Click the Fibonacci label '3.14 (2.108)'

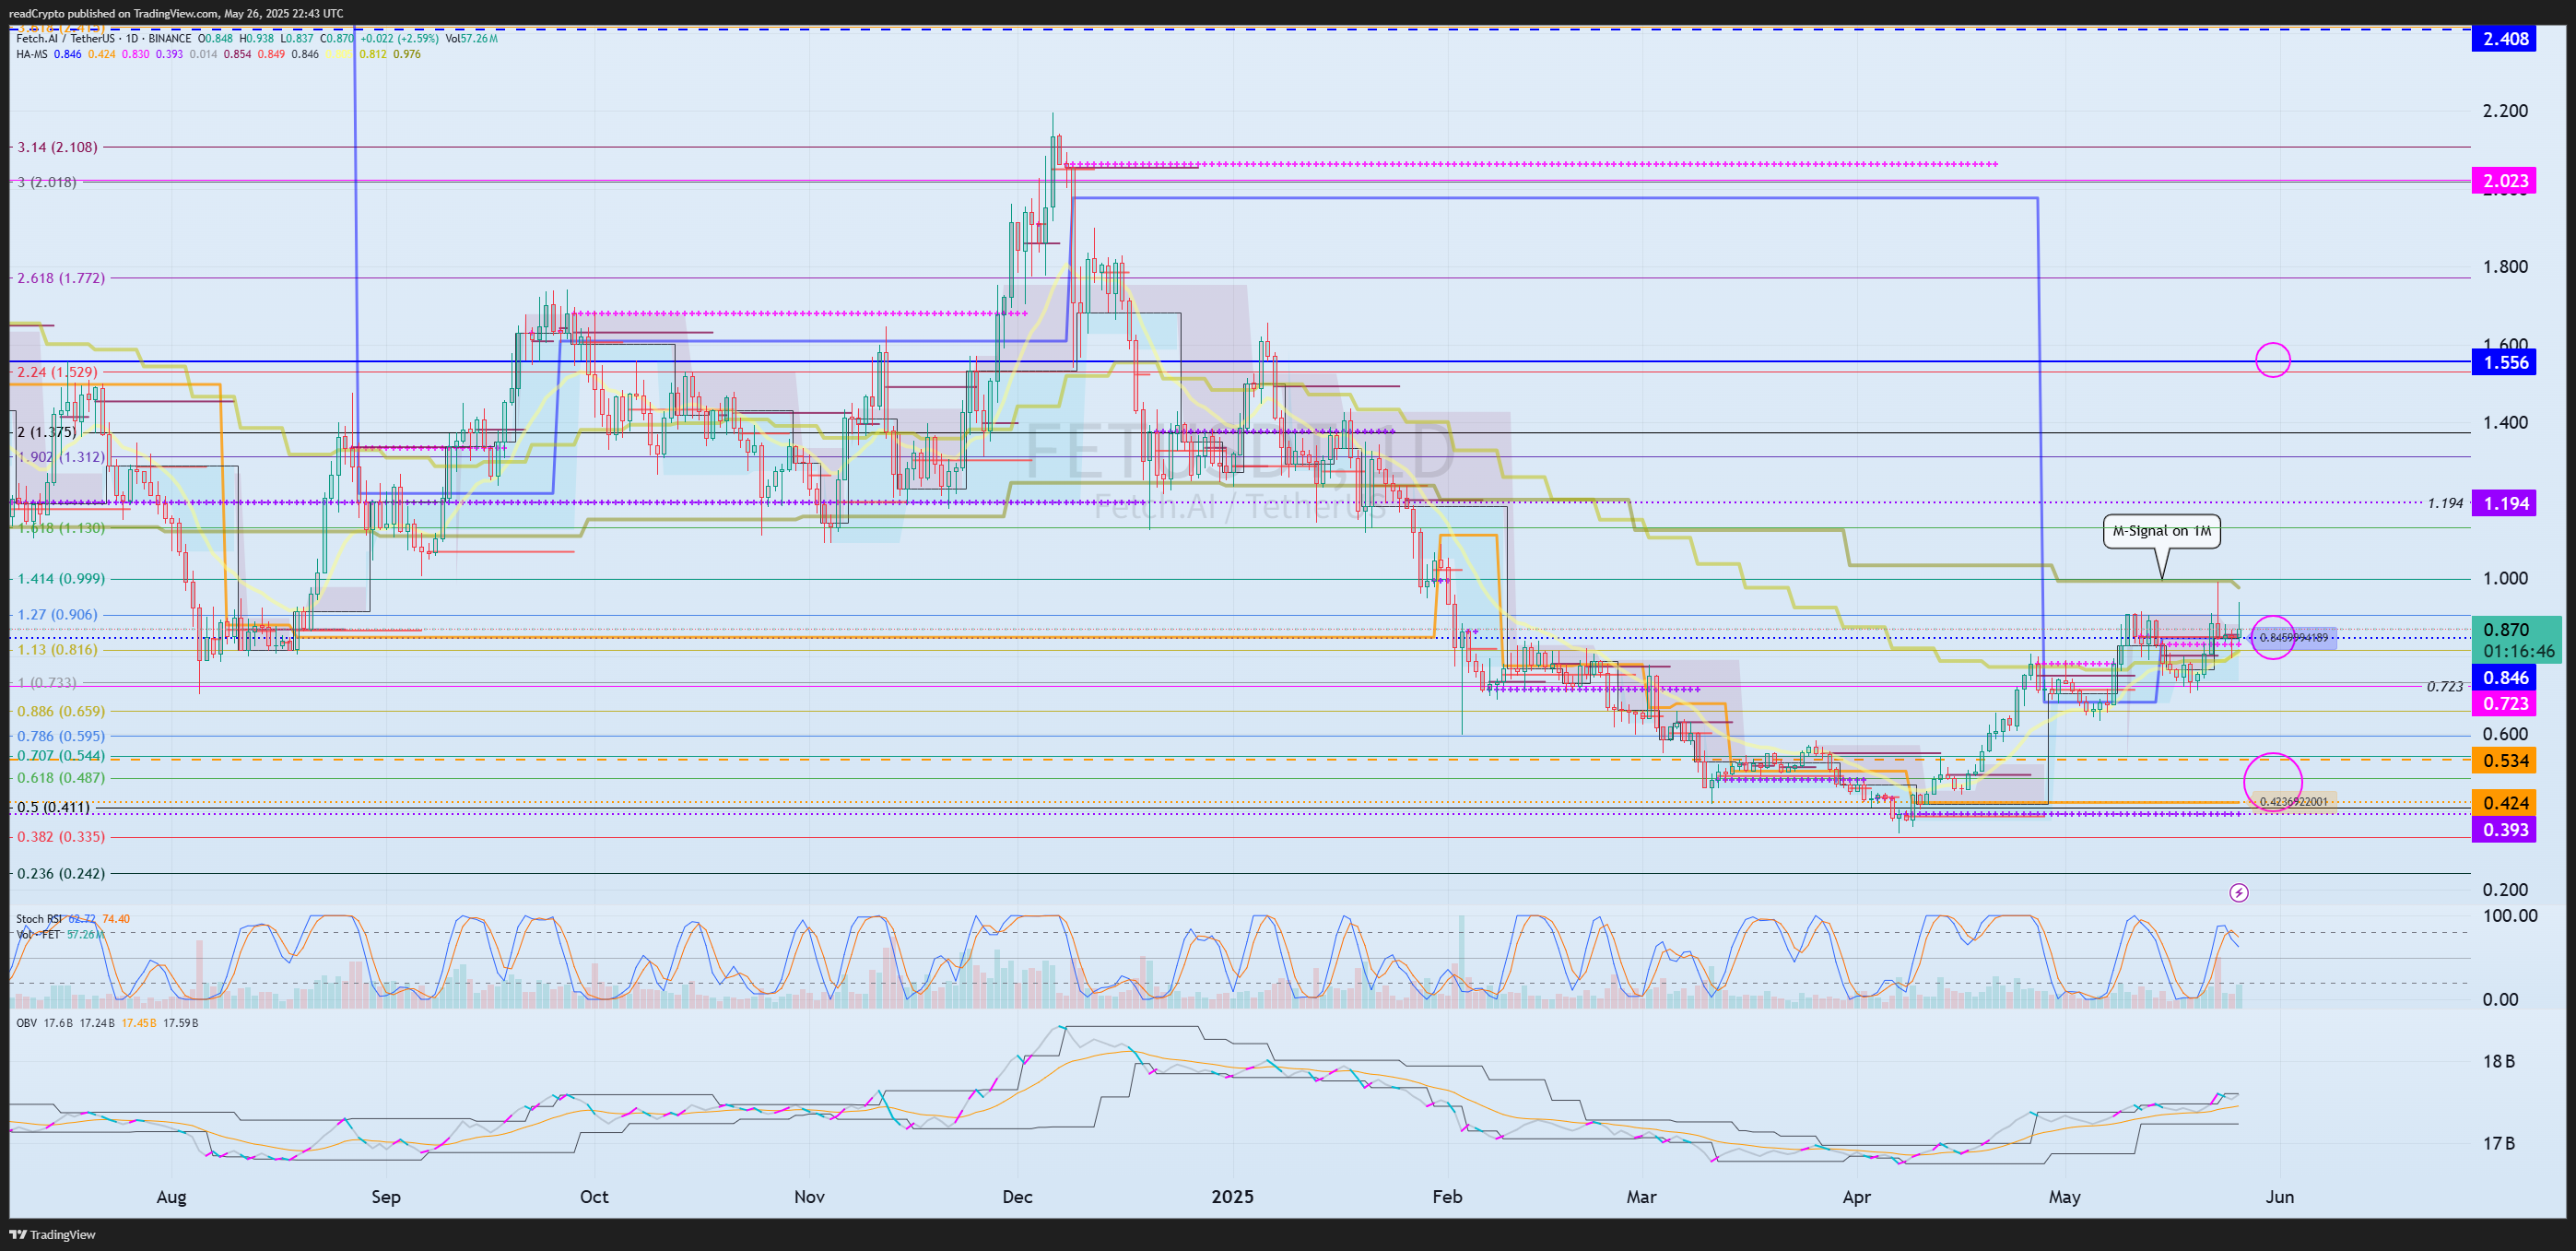[57, 147]
